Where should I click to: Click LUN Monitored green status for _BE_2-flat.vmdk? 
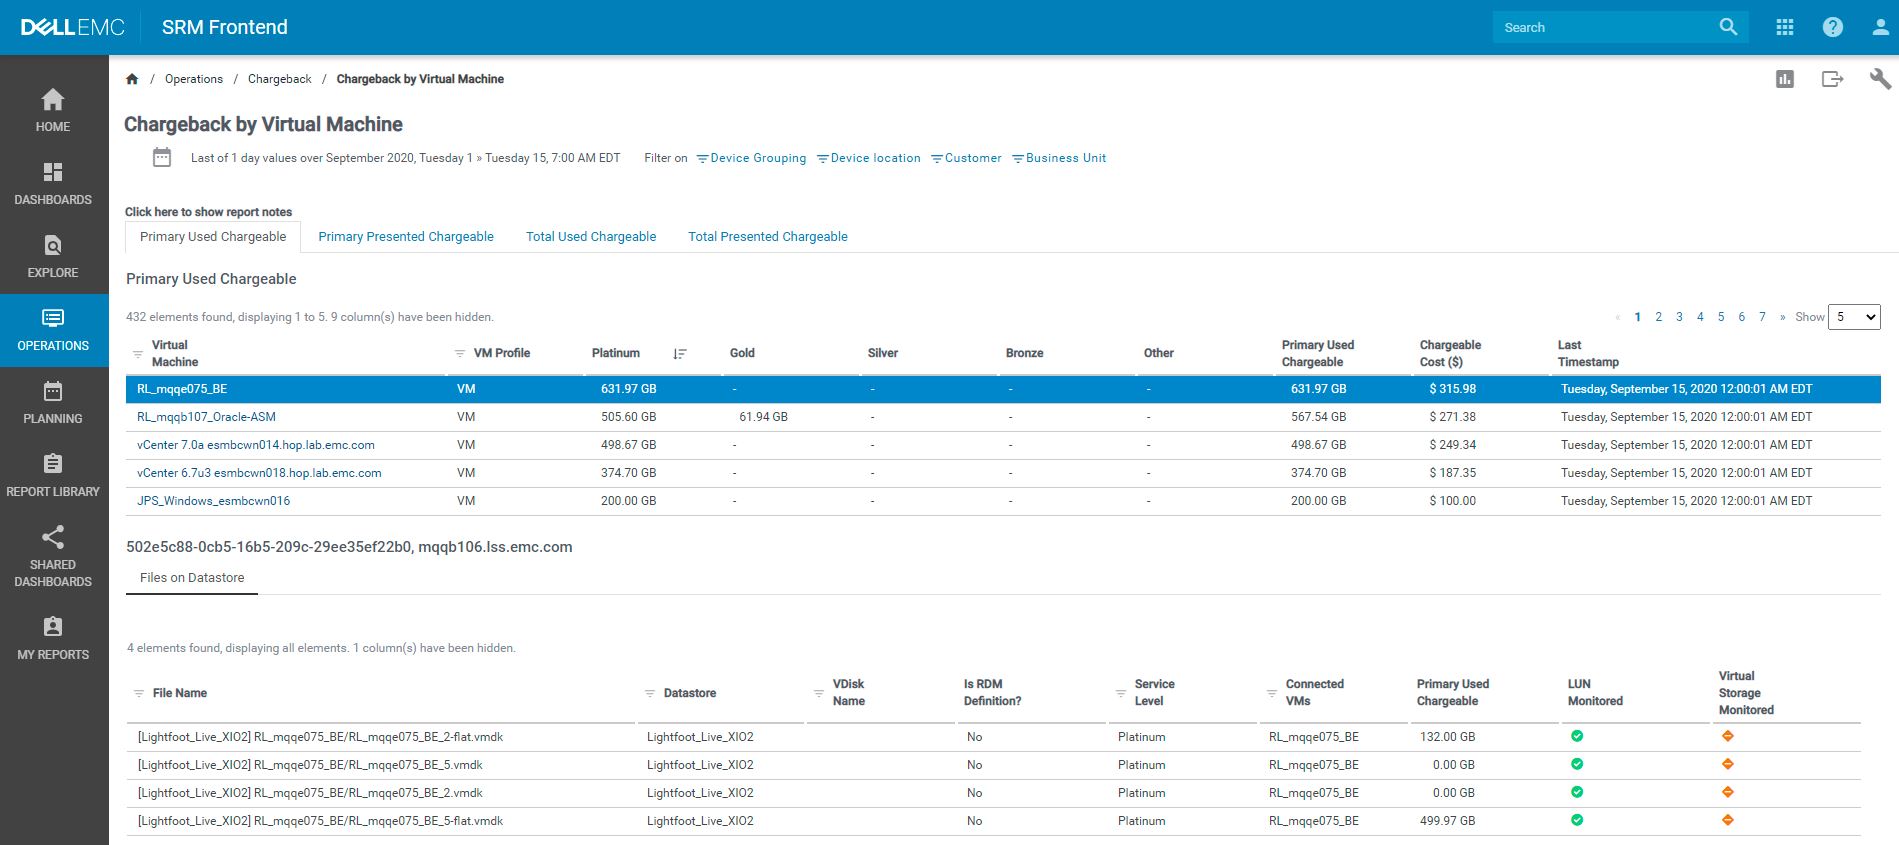[x=1577, y=736]
